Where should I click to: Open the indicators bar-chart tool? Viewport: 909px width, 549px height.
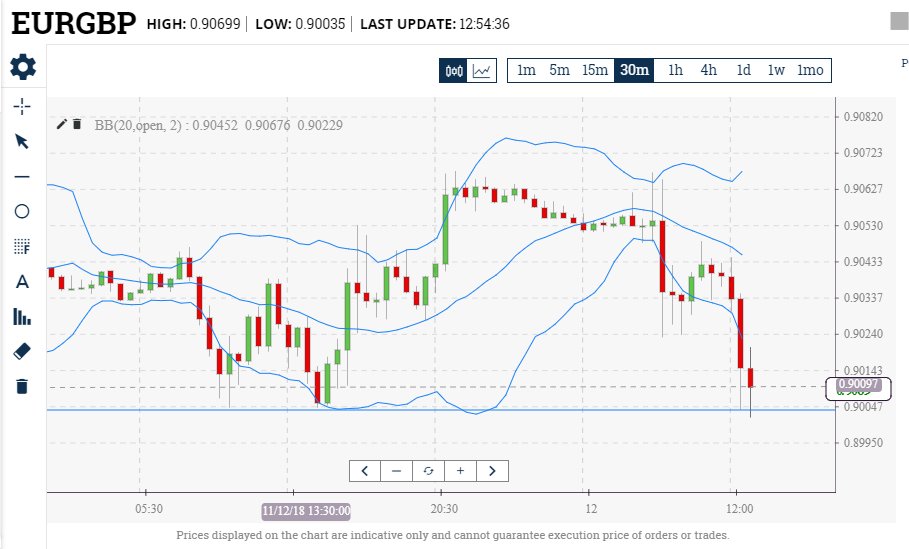pyautogui.click(x=22, y=317)
